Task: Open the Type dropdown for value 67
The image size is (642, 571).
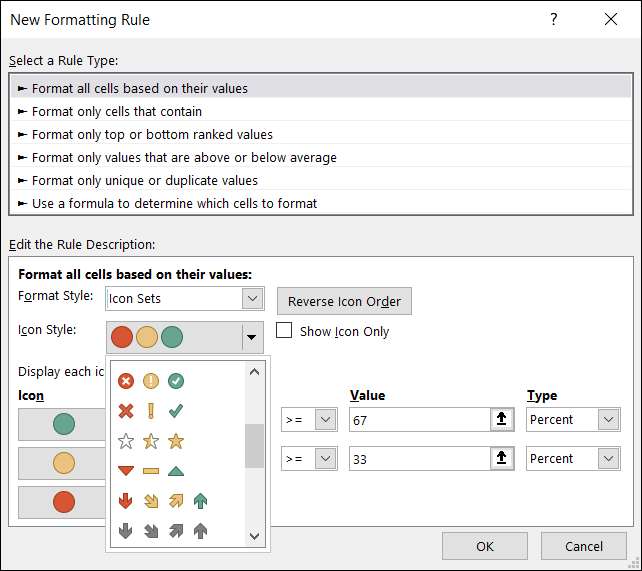Action: click(x=609, y=420)
